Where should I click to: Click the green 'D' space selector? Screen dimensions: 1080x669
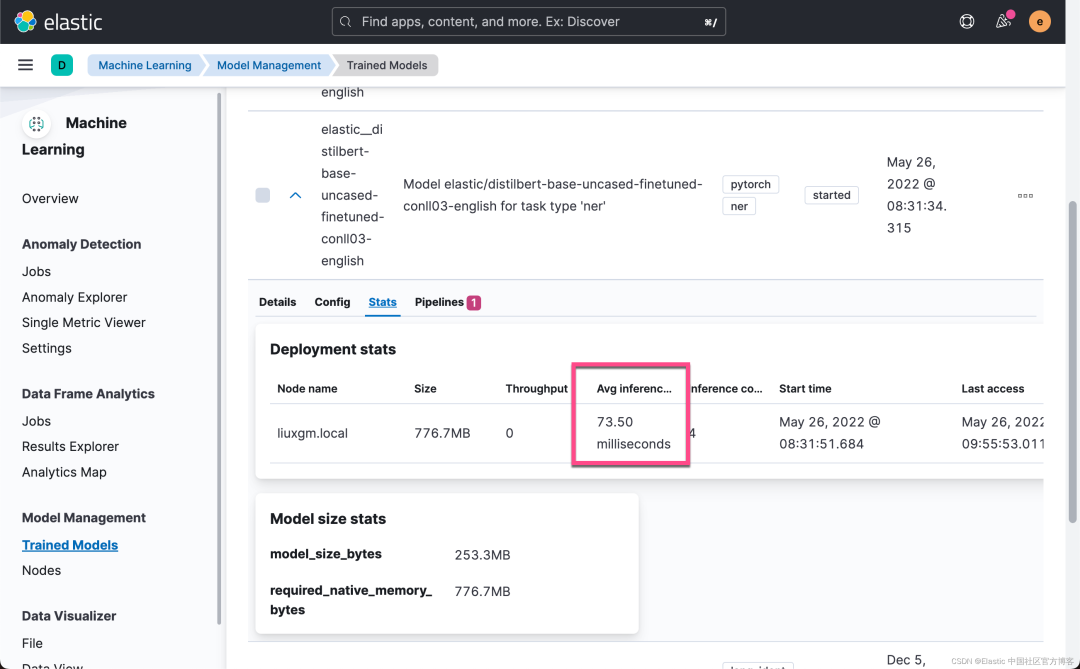coord(62,65)
